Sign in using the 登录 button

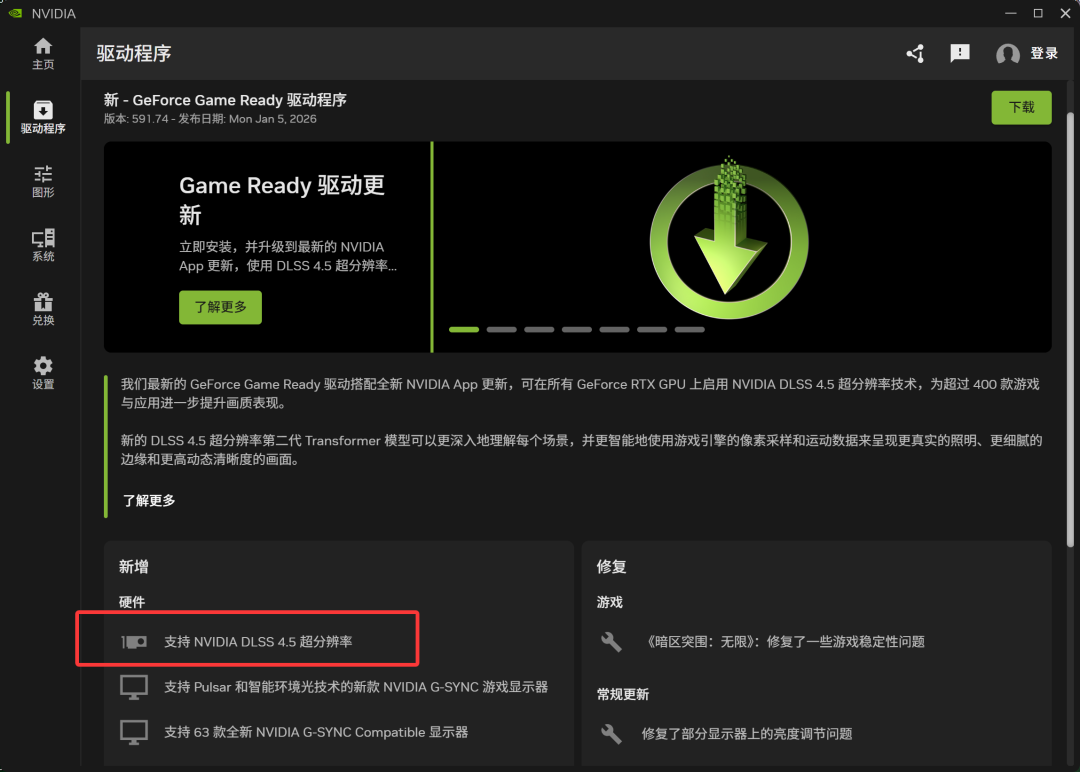[1043, 54]
